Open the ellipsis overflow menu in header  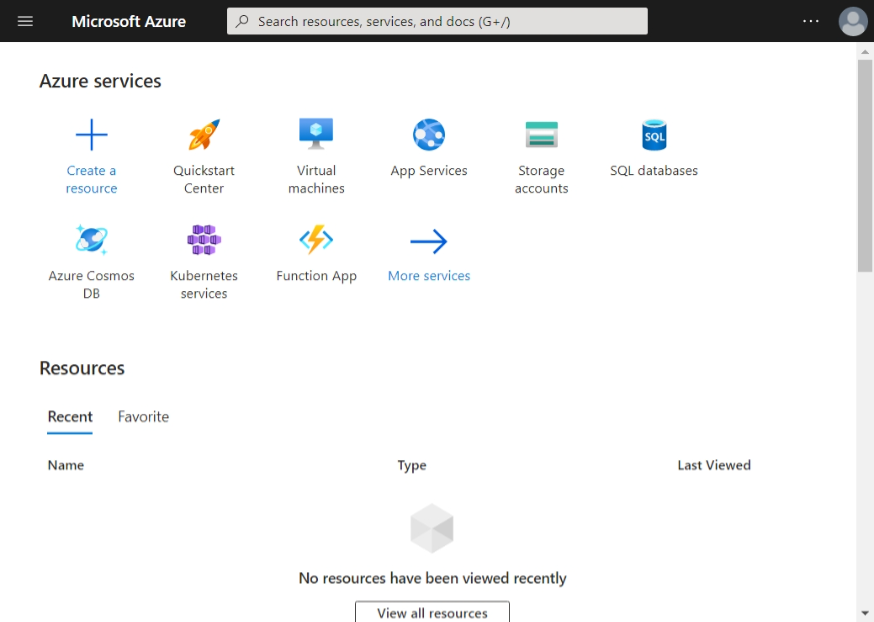[810, 21]
